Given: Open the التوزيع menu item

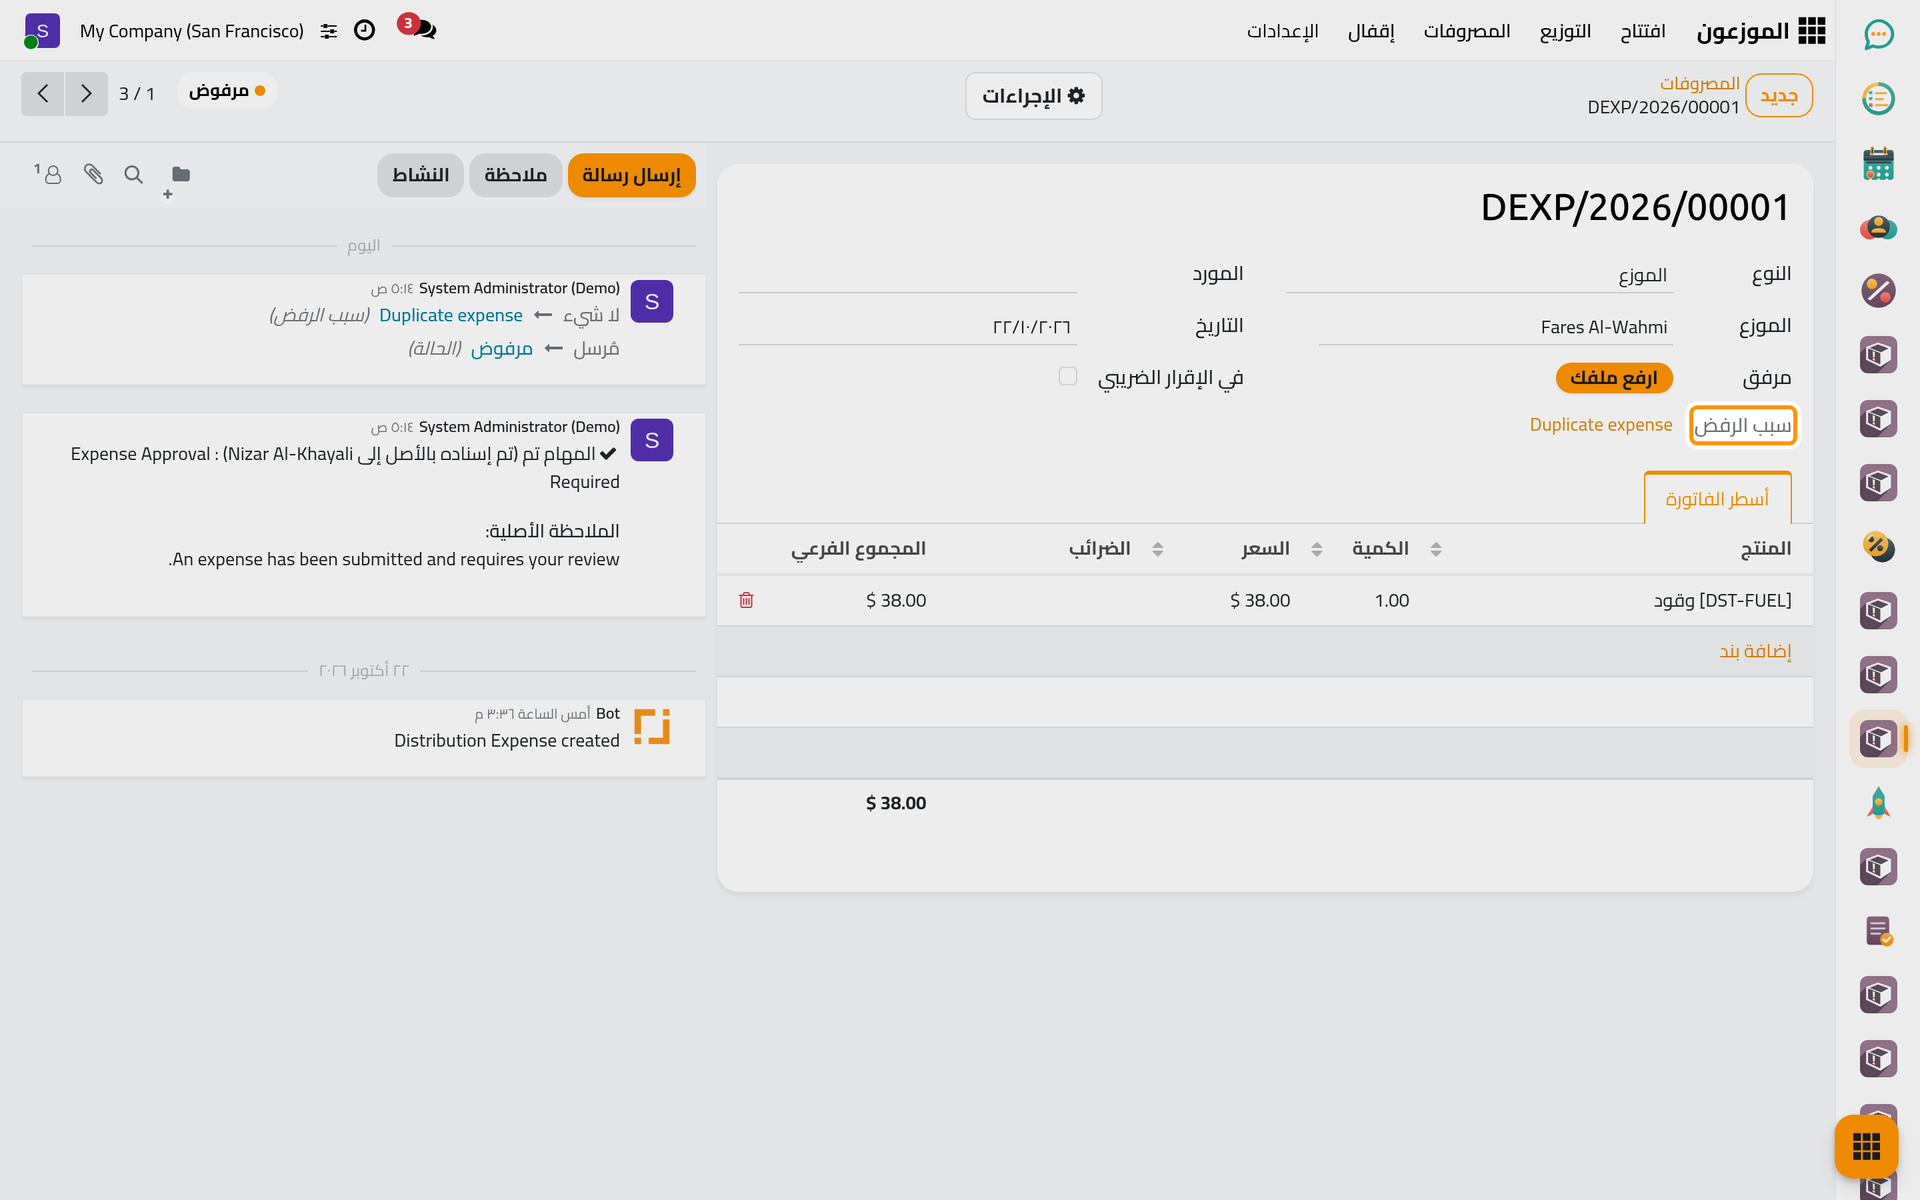Looking at the screenshot, I should (1565, 31).
